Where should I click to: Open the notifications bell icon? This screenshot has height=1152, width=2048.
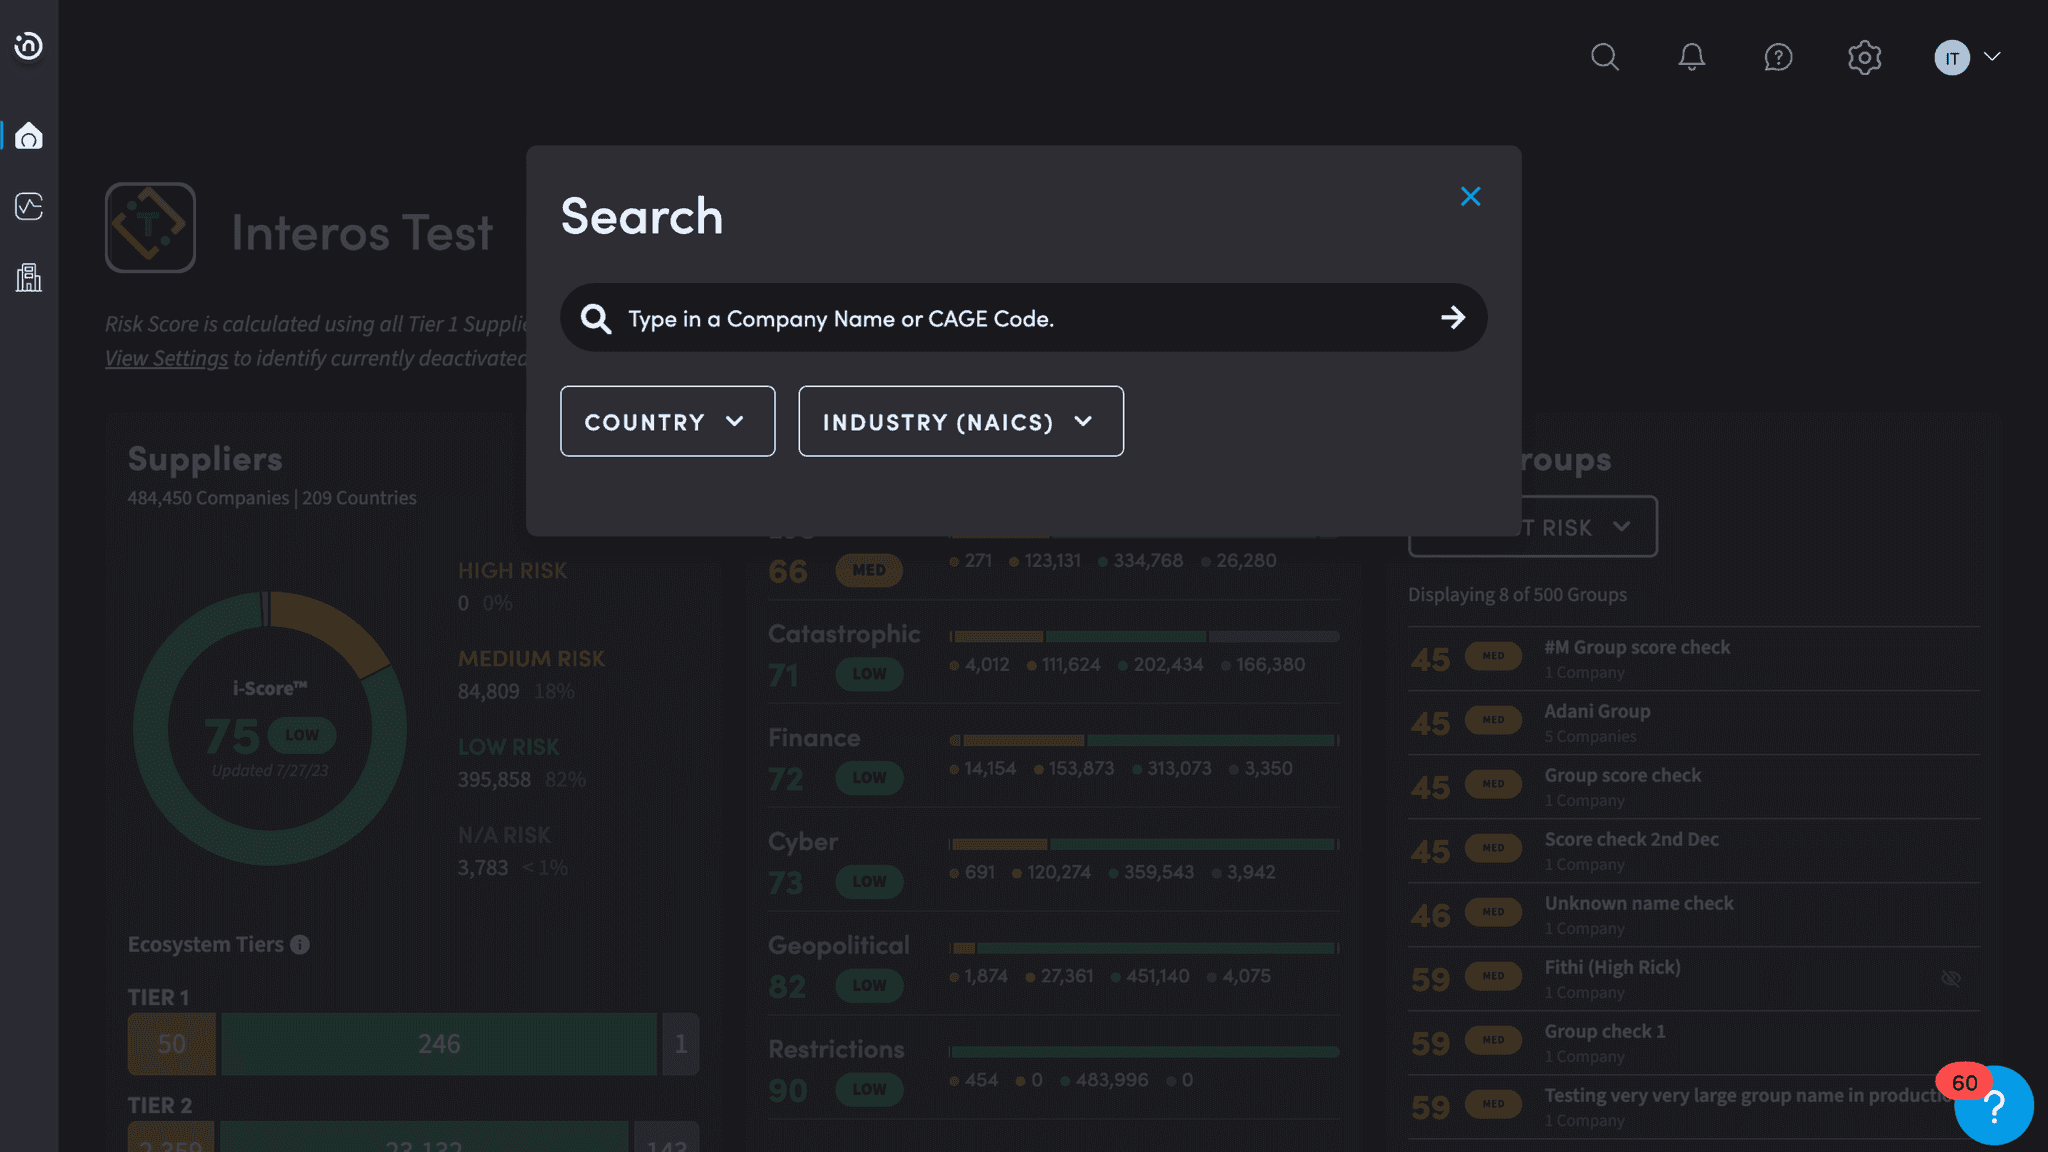(x=1691, y=57)
